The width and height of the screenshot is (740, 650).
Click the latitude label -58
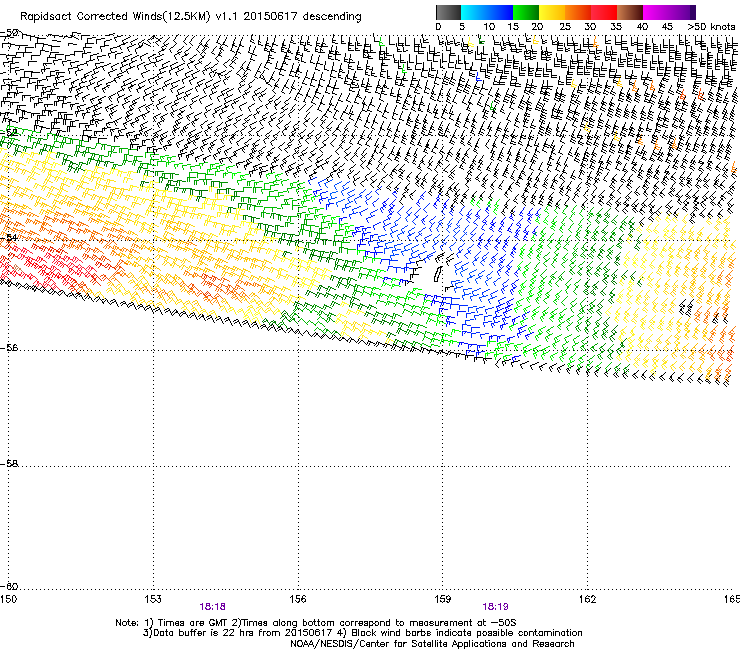[9, 464]
